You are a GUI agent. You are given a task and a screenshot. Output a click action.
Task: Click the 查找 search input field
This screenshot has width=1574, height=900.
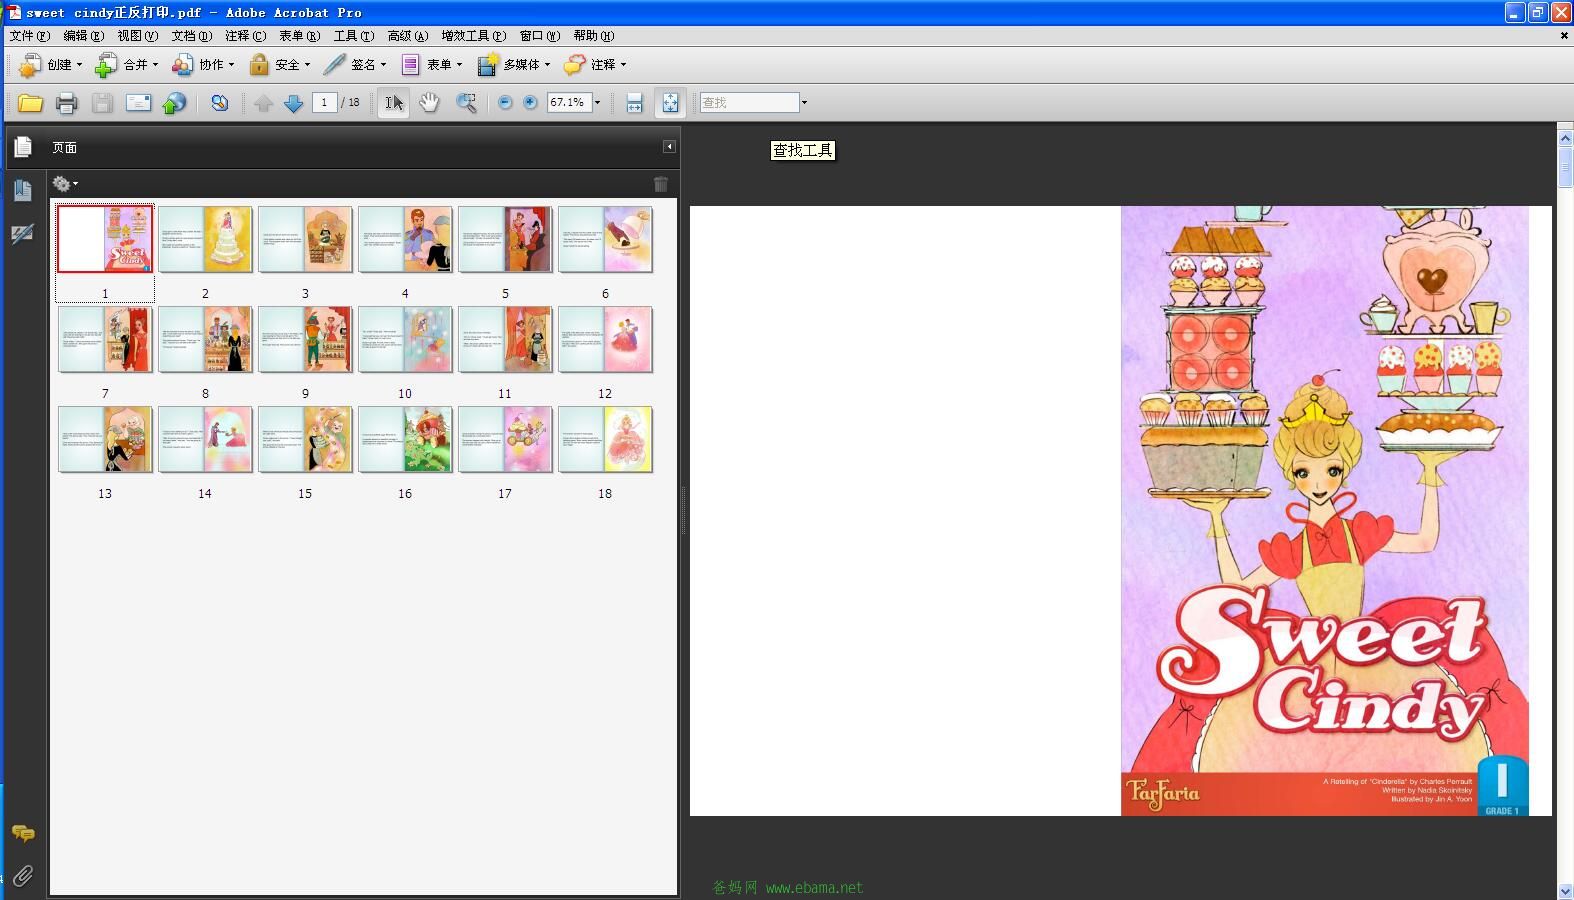pos(749,102)
